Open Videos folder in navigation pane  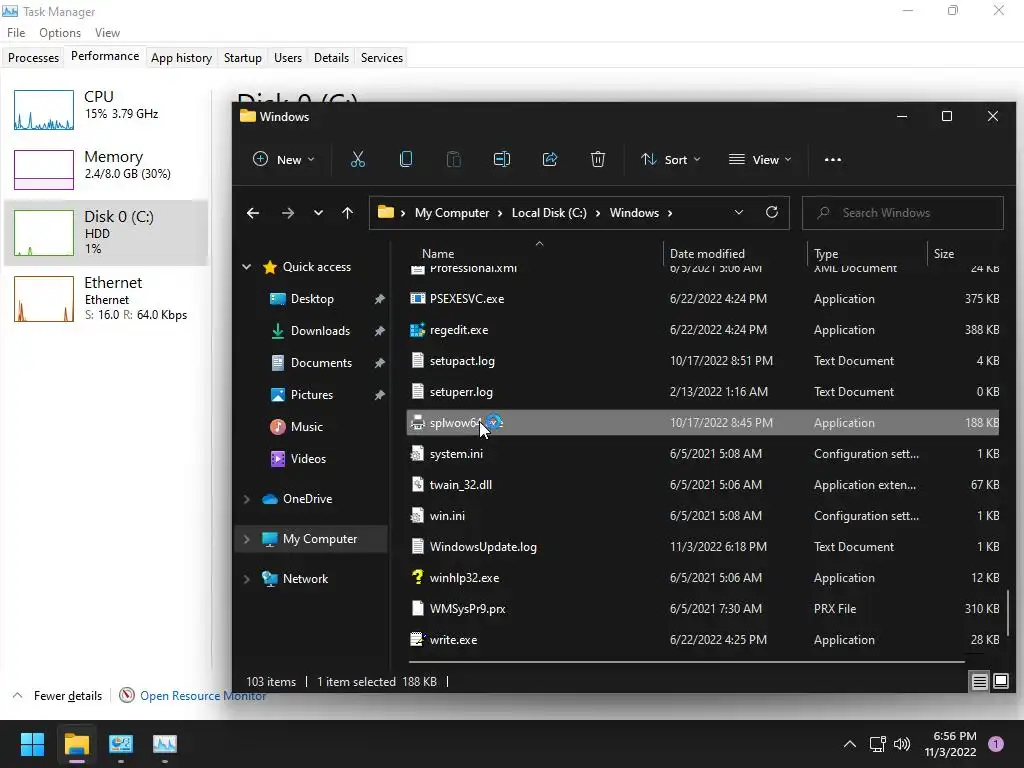308,458
